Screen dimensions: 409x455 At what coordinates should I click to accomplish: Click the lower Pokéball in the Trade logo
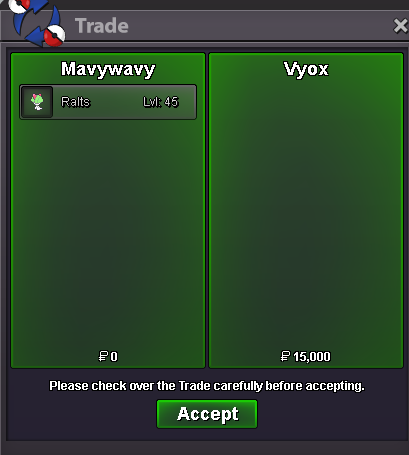coord(54,35)
